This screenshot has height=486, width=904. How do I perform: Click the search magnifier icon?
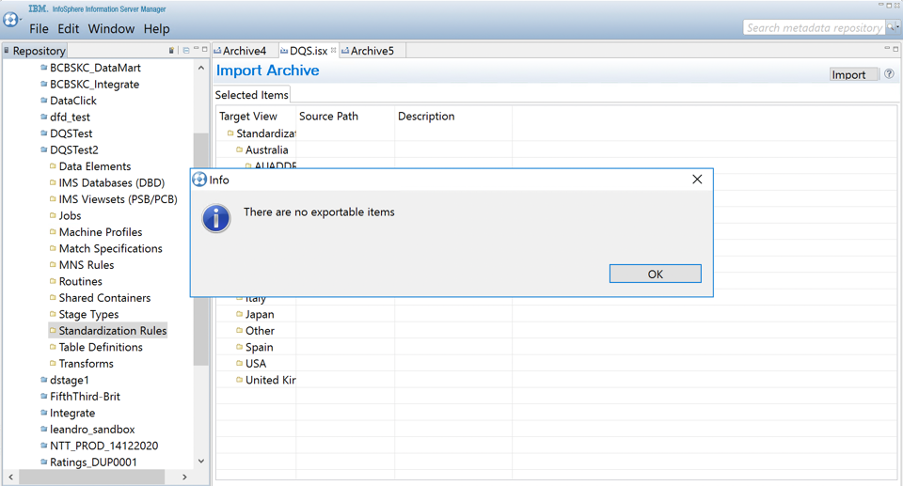[x=892, y=28]
